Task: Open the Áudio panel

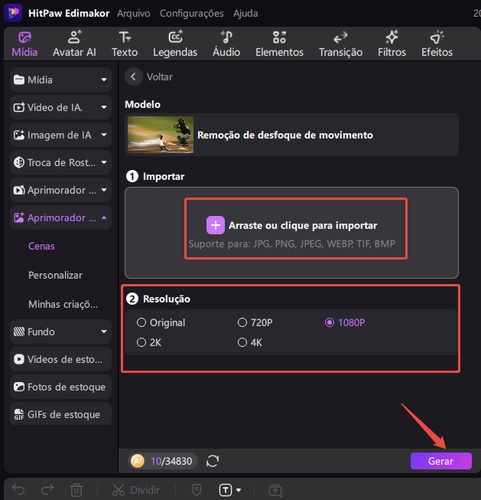Action: 226,44
